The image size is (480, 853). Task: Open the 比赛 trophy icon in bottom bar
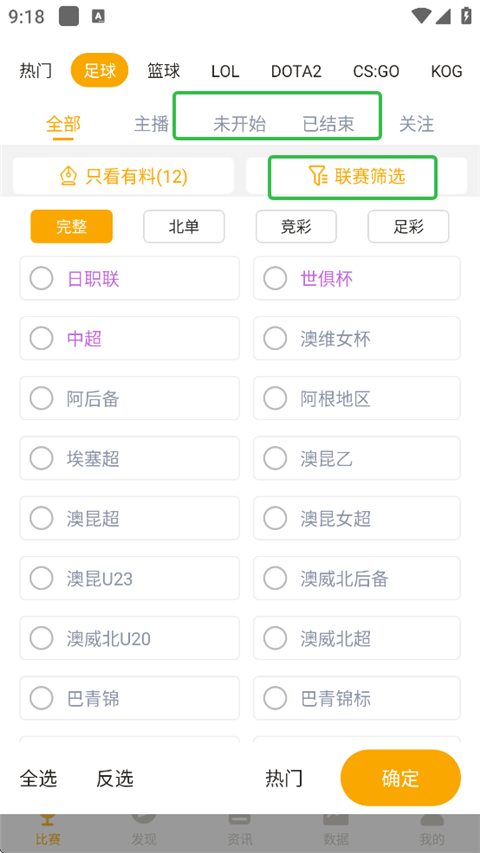[48, 818]
